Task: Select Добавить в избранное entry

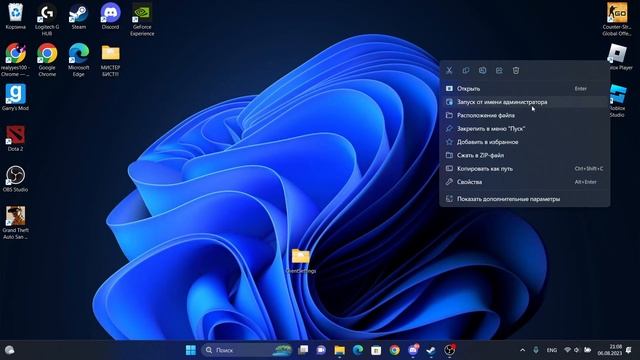Action: click(x=524, y=142)
